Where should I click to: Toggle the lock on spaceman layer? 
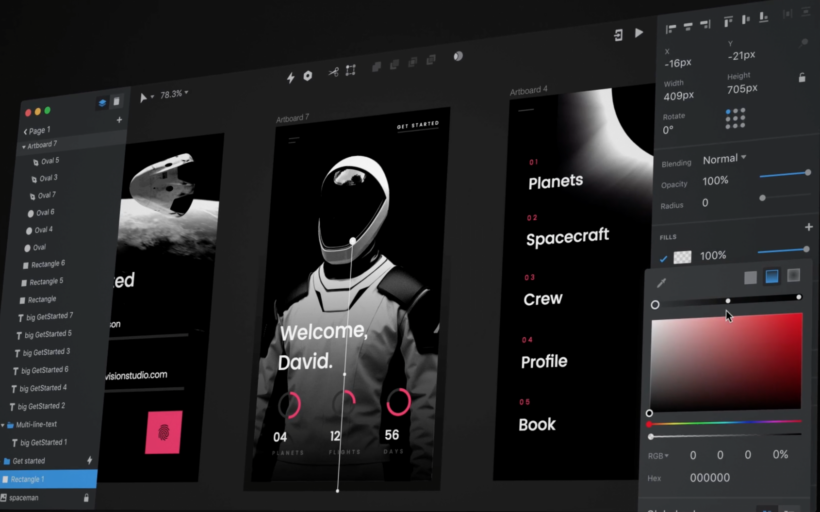(86, 497)
